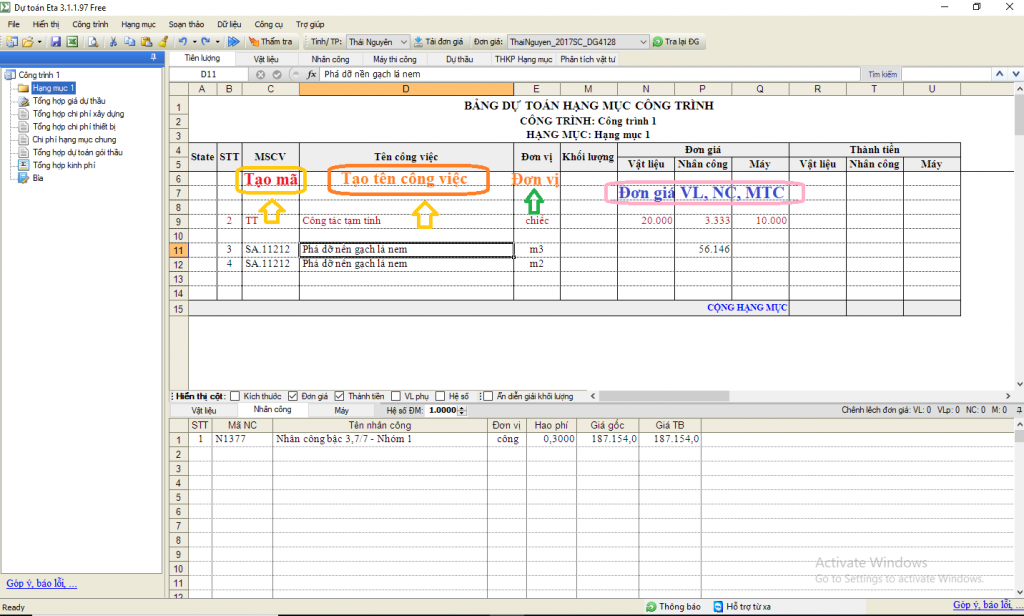The width and height of the screenshot is (1024, 616).
Task: Uncheck the Đơn giá checkbox
Action: coord(293,396)
